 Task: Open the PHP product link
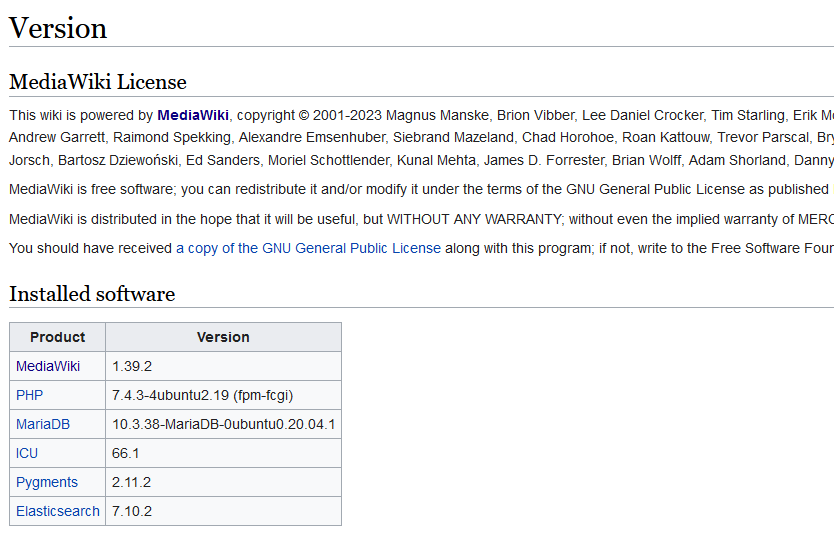coord(29,395)
